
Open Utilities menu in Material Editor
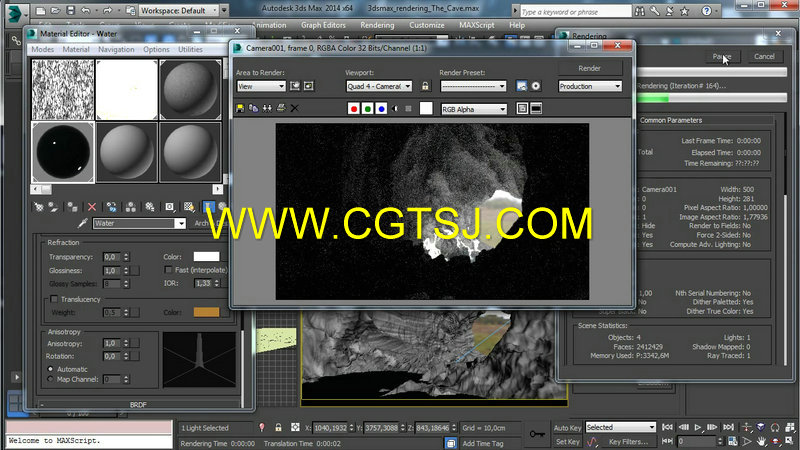[190, 49]
